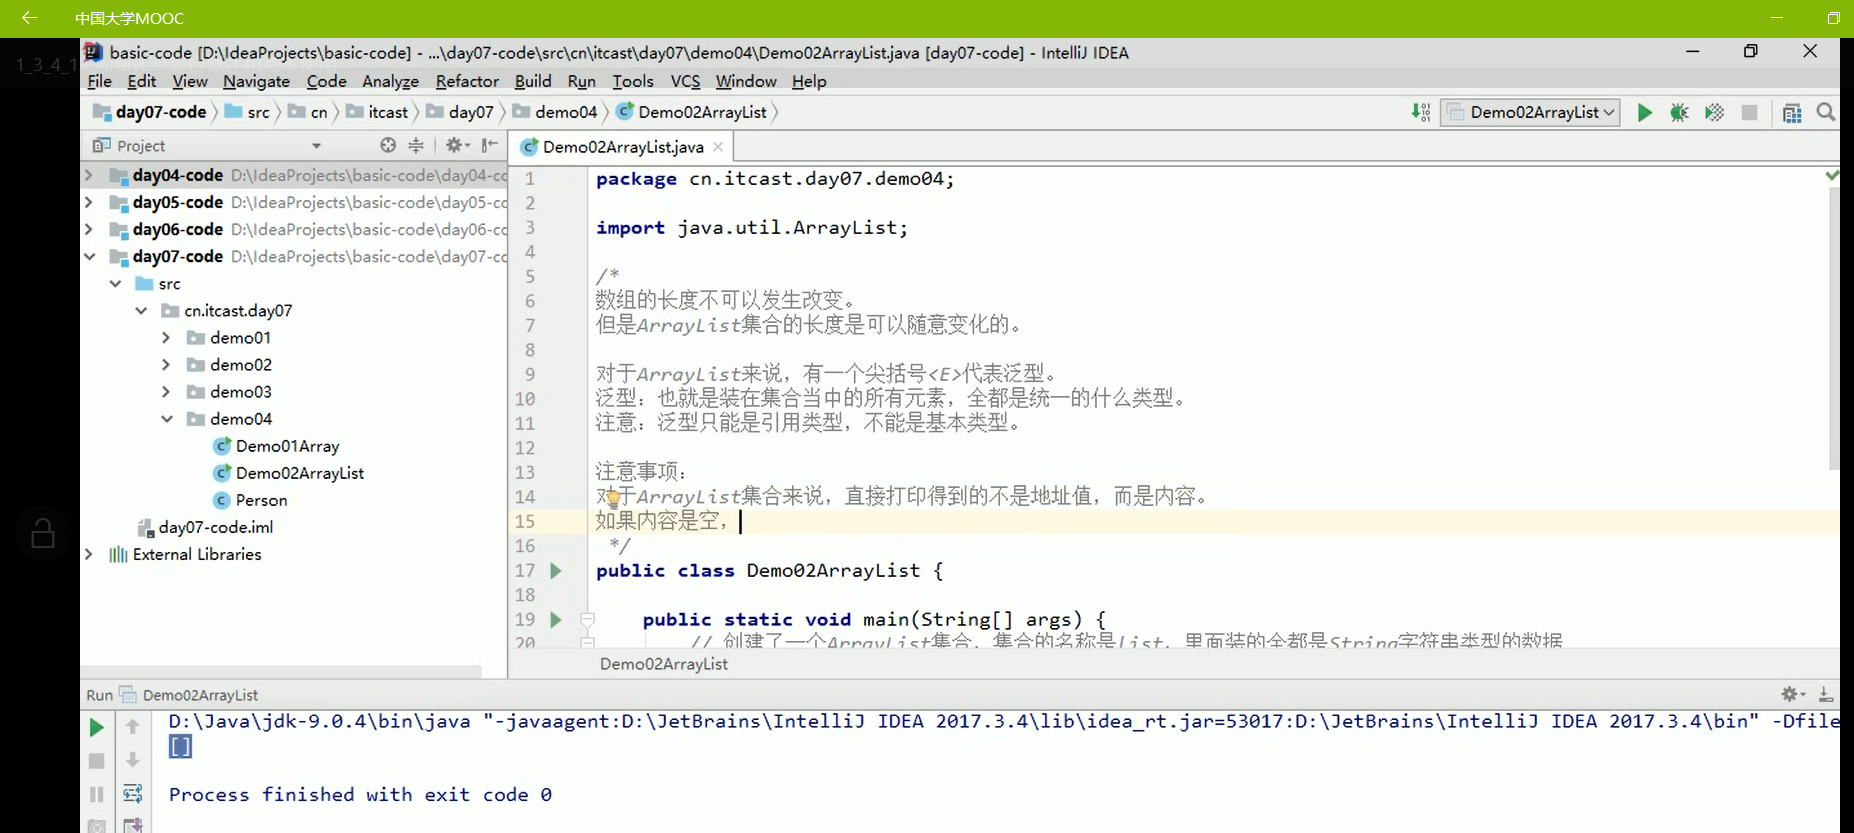Screen dimensions: 1854x833
Task: Click the Down stack trace arrow
Action: 132,761
